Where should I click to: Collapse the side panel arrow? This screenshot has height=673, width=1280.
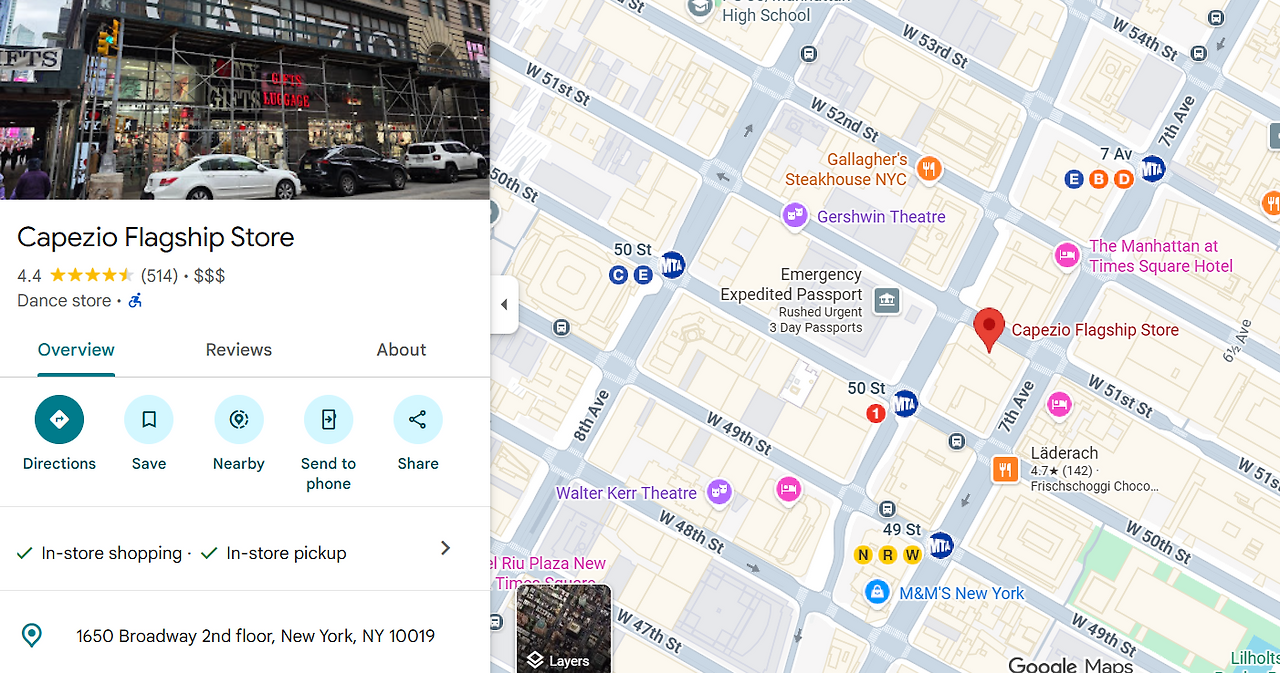point(504,304)
